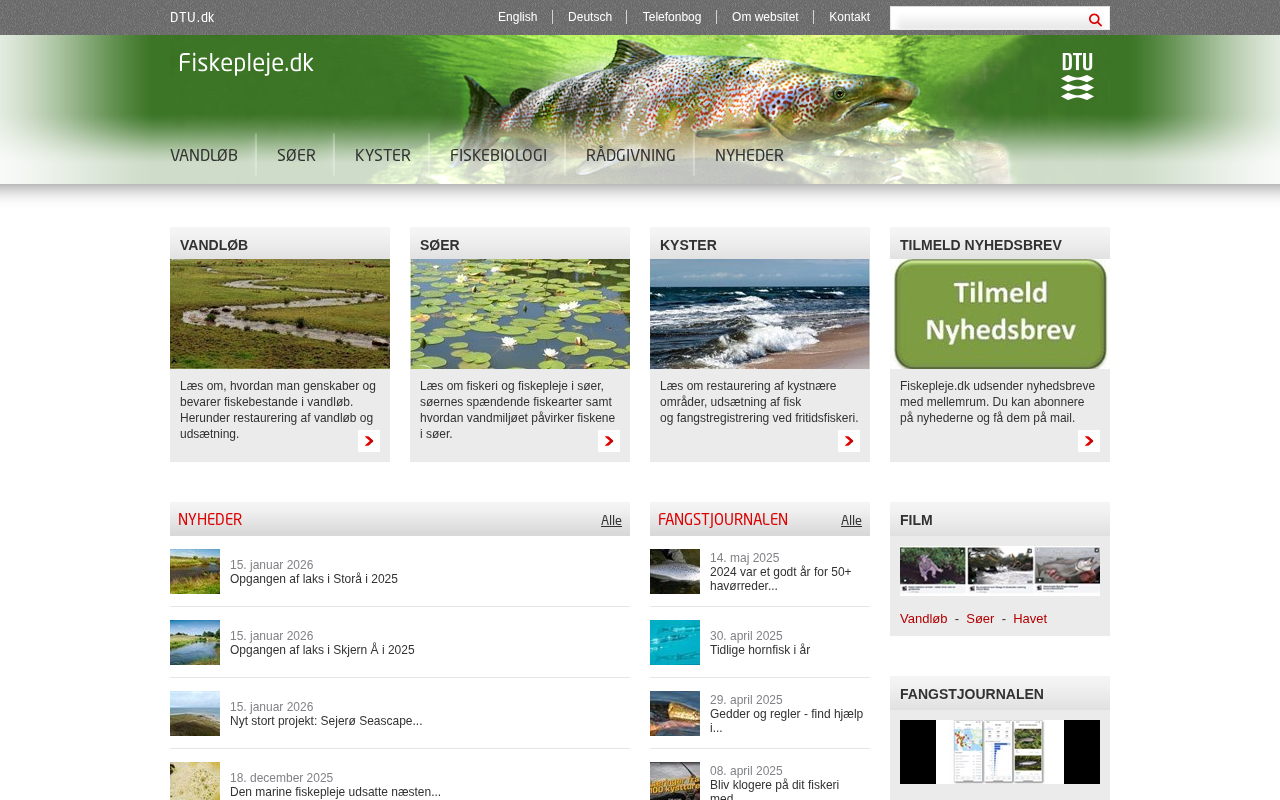Image resolution: width=1280 pixels, height=800 pixels.
Task: Open article Tidlige hornfisk i år
Action: (x=760, y=650)
